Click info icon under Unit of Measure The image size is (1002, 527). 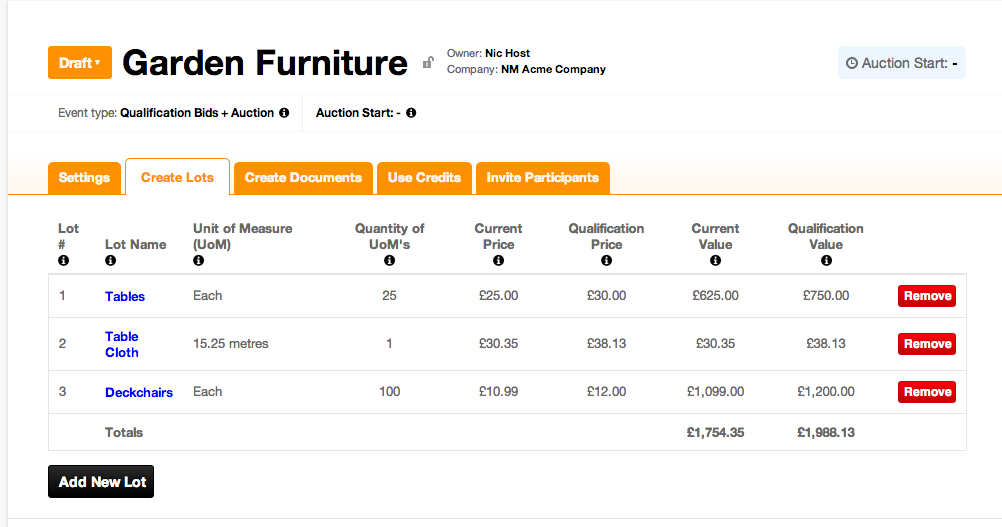[x=198, y=261]
